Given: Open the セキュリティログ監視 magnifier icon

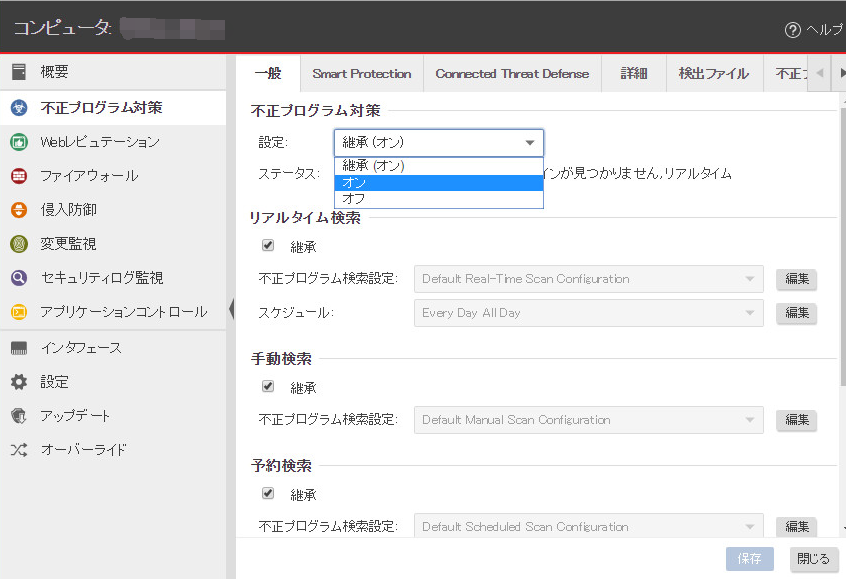Looking at the screenshot, I should click(x=18, y=278).
